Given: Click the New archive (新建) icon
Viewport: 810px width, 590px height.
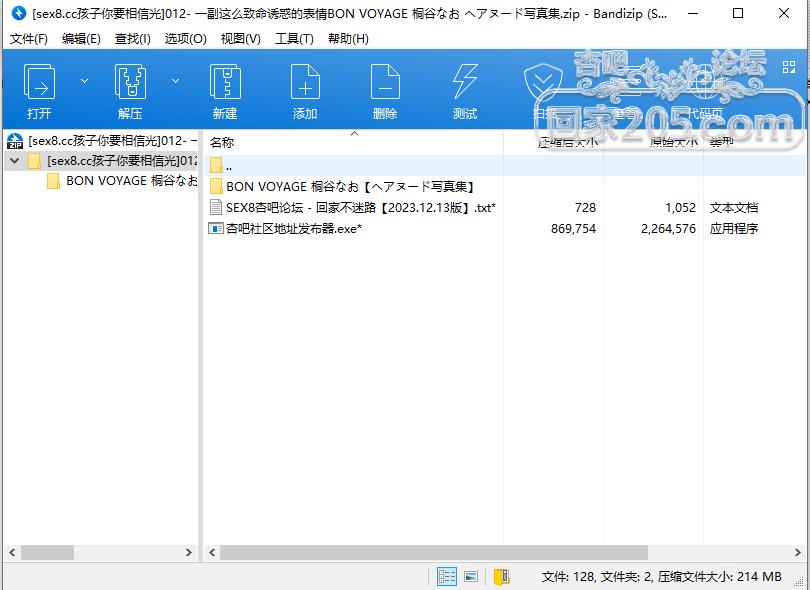Looking at the screenshot, I should 225,82.
